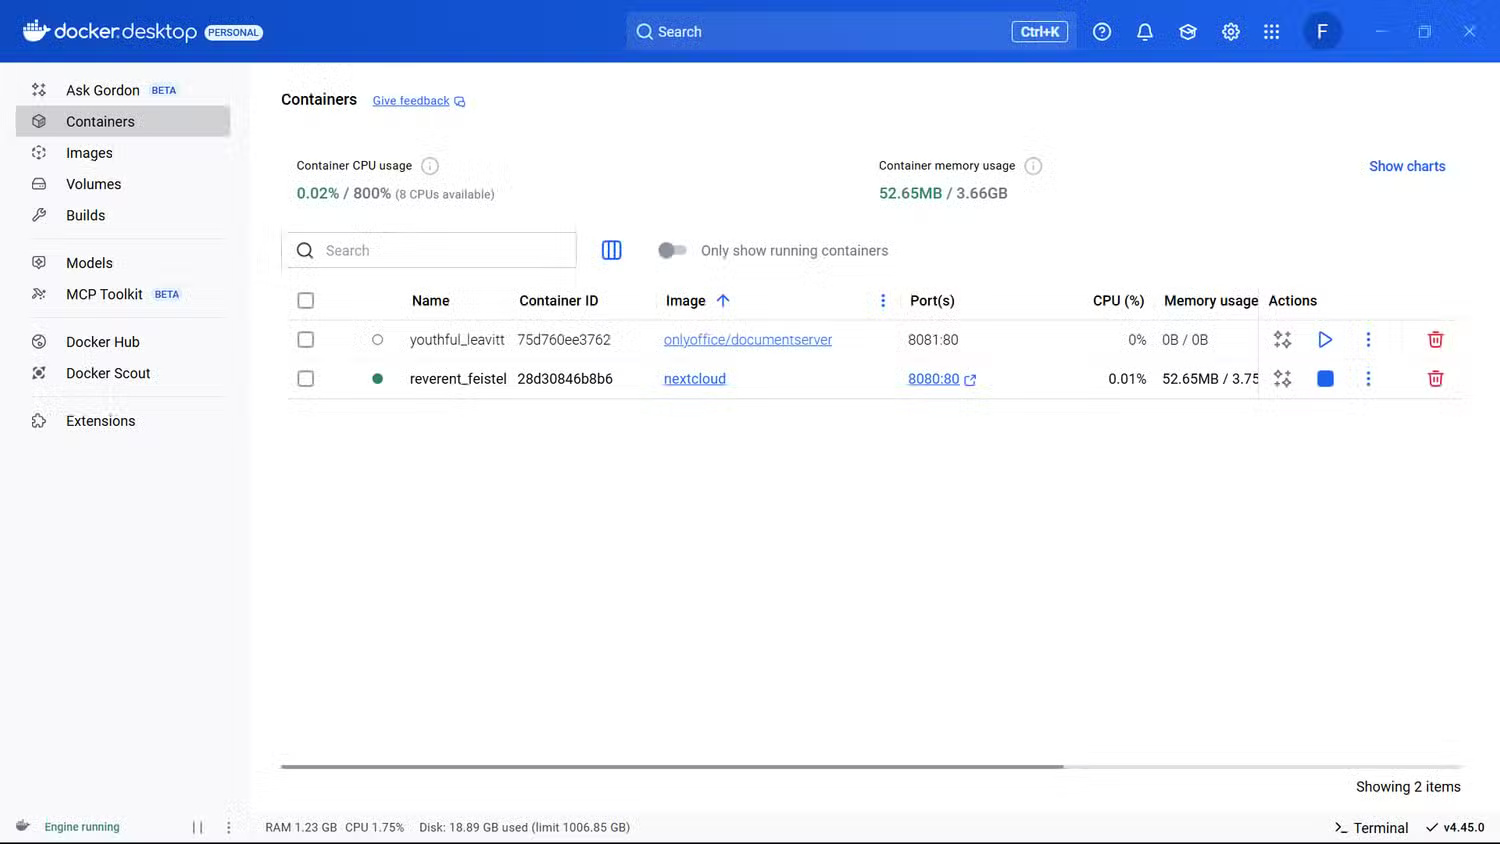Screen dimensions: 1500x844
Task: Select the reverent_feistel container checkbox
Action: click(306, 379)
